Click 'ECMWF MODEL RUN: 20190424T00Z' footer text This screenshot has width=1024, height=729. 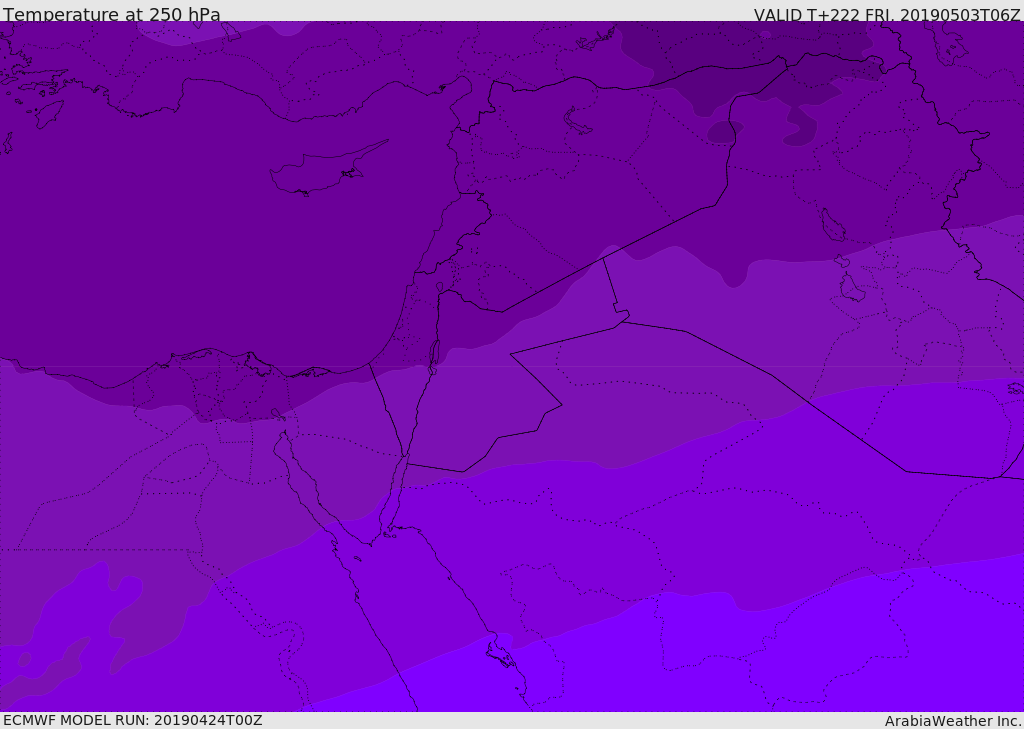coord(133,720)
